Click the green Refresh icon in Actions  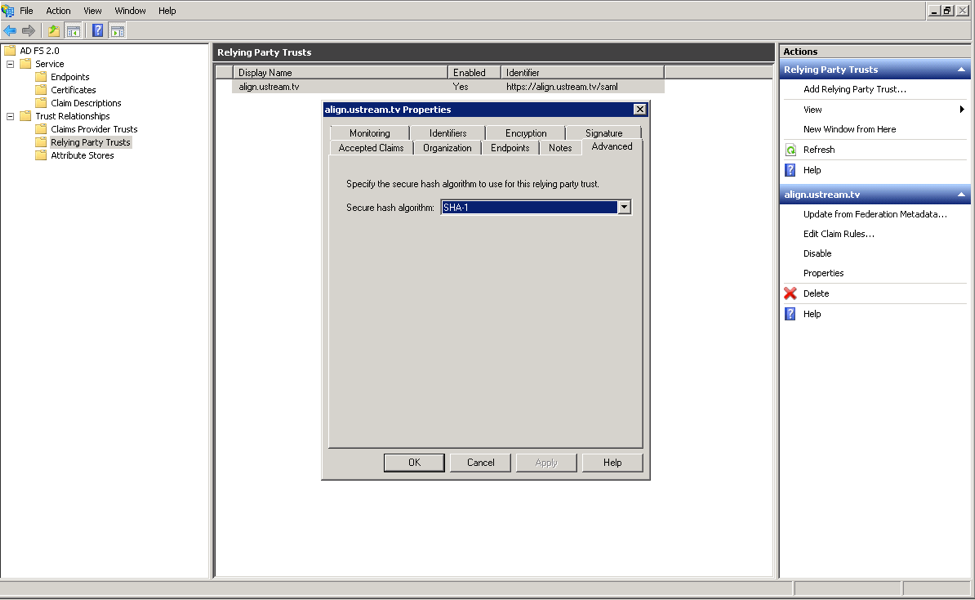click(x=790, y=150)
